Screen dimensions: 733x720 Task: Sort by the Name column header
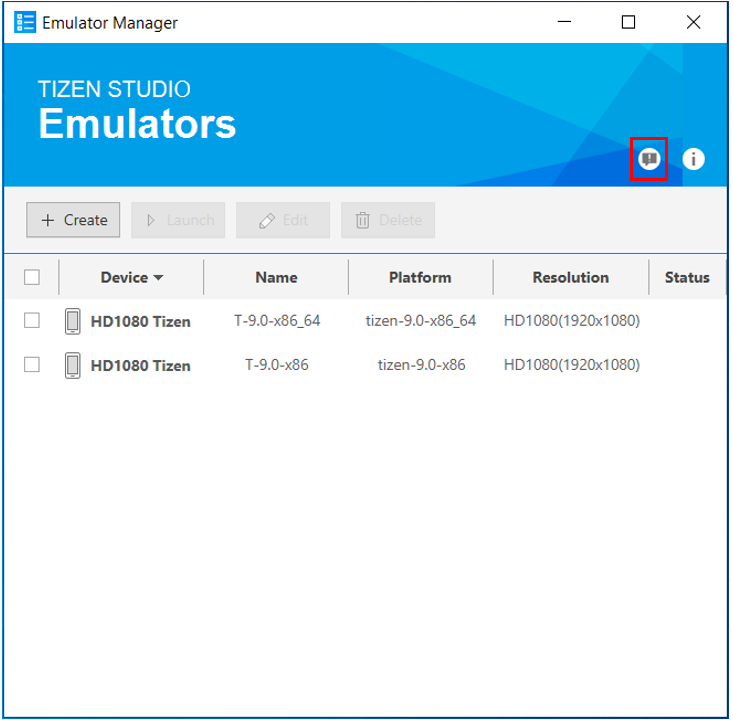pyautogui.click(x=276, y=277)
